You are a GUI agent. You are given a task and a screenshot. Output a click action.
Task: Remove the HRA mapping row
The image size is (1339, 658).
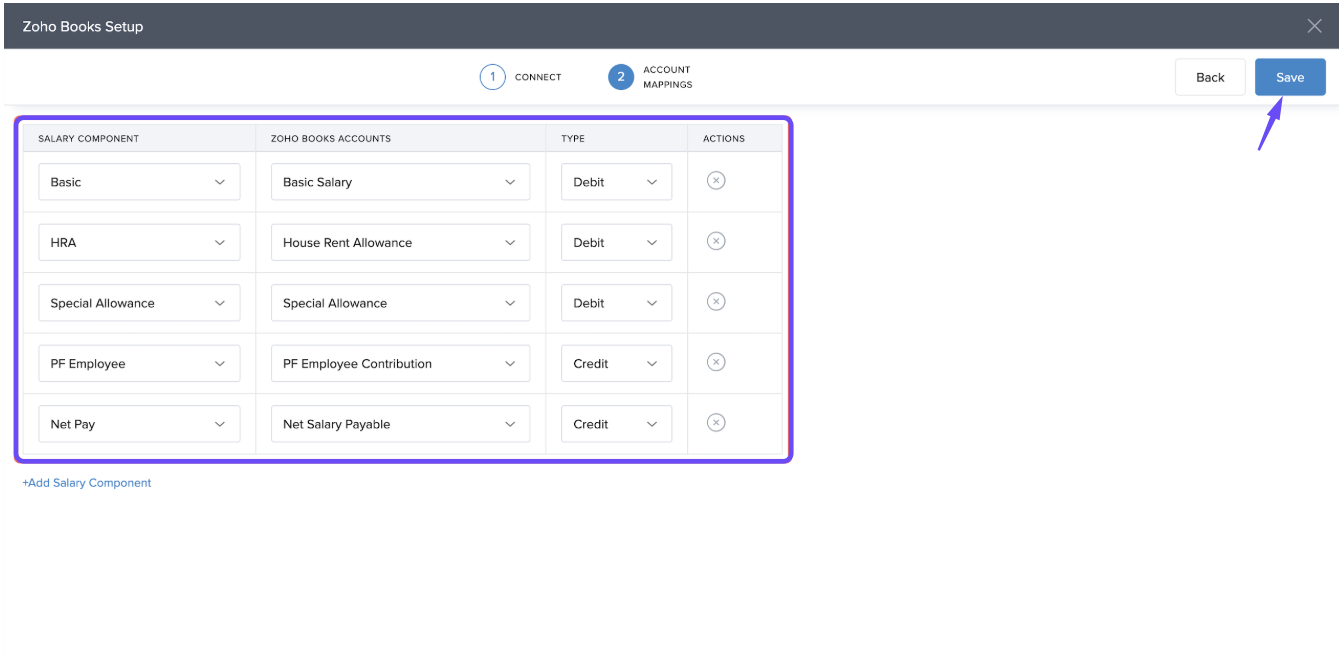pos(716,241)
